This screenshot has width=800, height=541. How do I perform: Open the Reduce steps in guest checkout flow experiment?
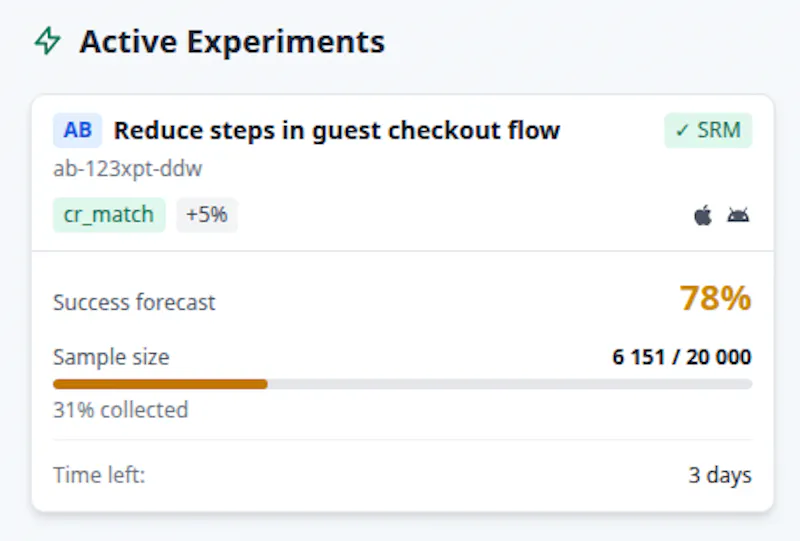click(x=337, y=130)
